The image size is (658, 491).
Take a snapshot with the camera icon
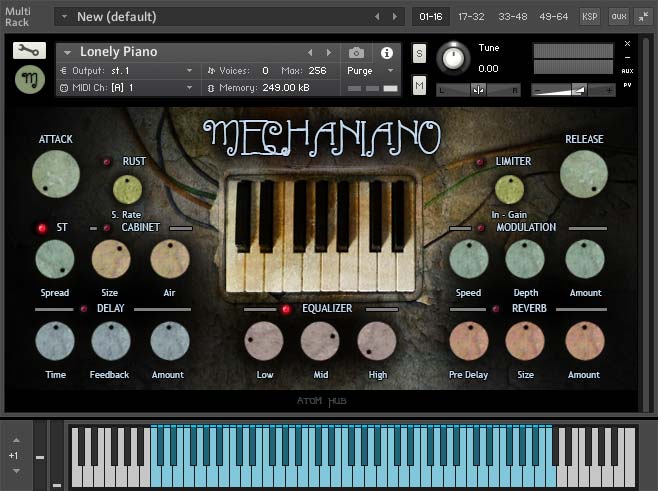click(x=356, y=53)
